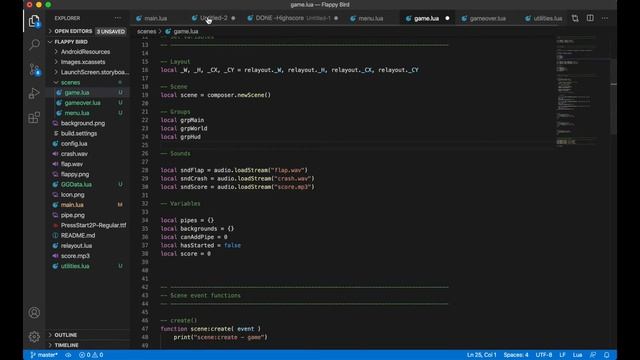Open config.lua in the explorer

pyautogui.click(x=74, y=144)
